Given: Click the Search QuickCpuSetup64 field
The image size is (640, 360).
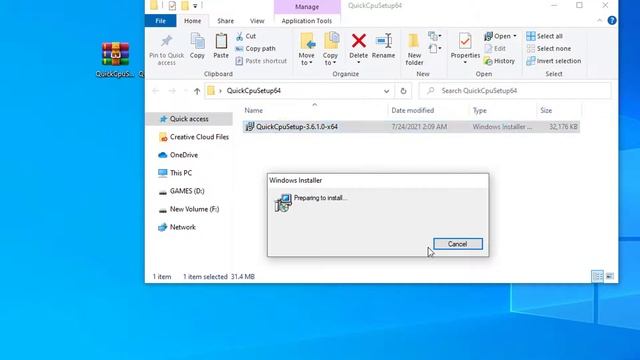Looking at the screenshot, I should [515, 91].
